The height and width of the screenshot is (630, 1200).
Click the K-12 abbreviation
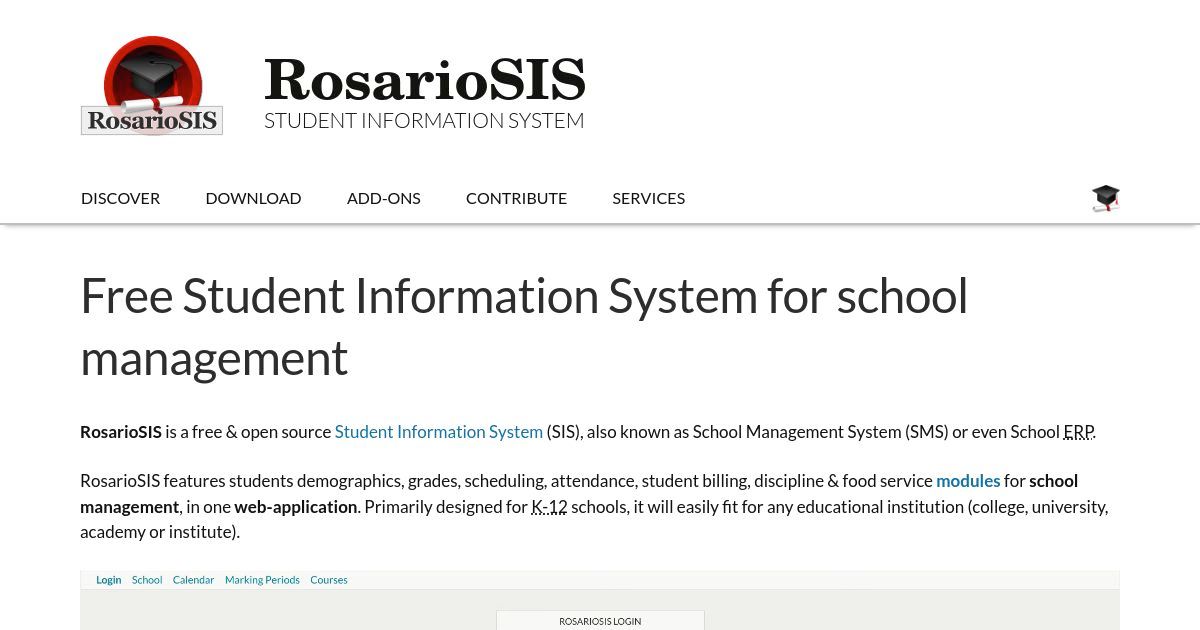tap(549, 507)
